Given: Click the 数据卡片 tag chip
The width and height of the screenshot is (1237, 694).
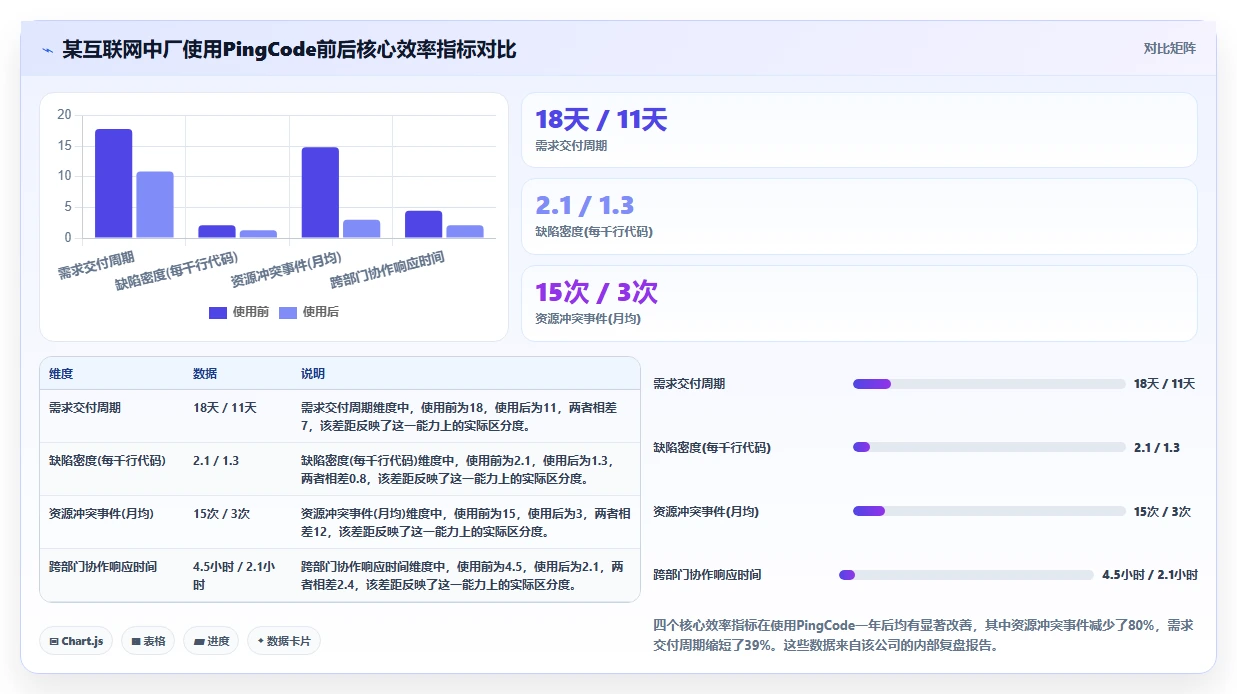Looking at the screenshot, I should coord(284,641).
